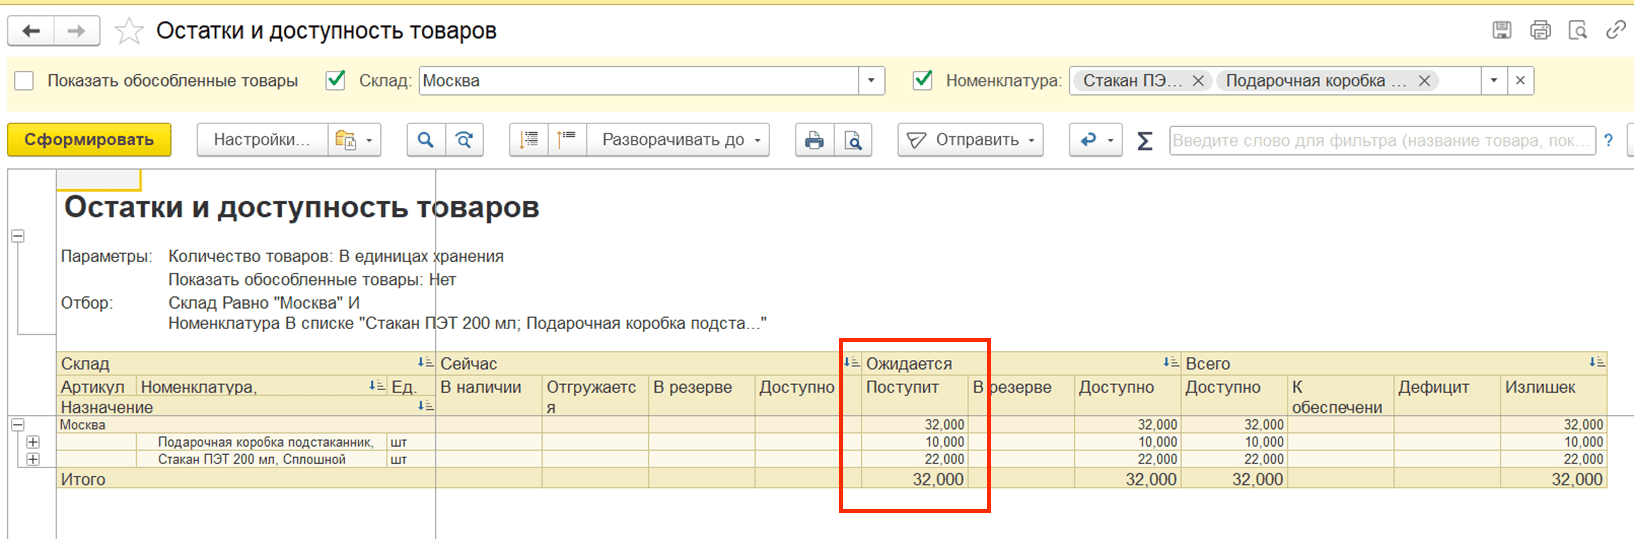The image size is (1634, 539).
Task: Open report variants dropdown next to Настройки
Action: tap(355, 140)
